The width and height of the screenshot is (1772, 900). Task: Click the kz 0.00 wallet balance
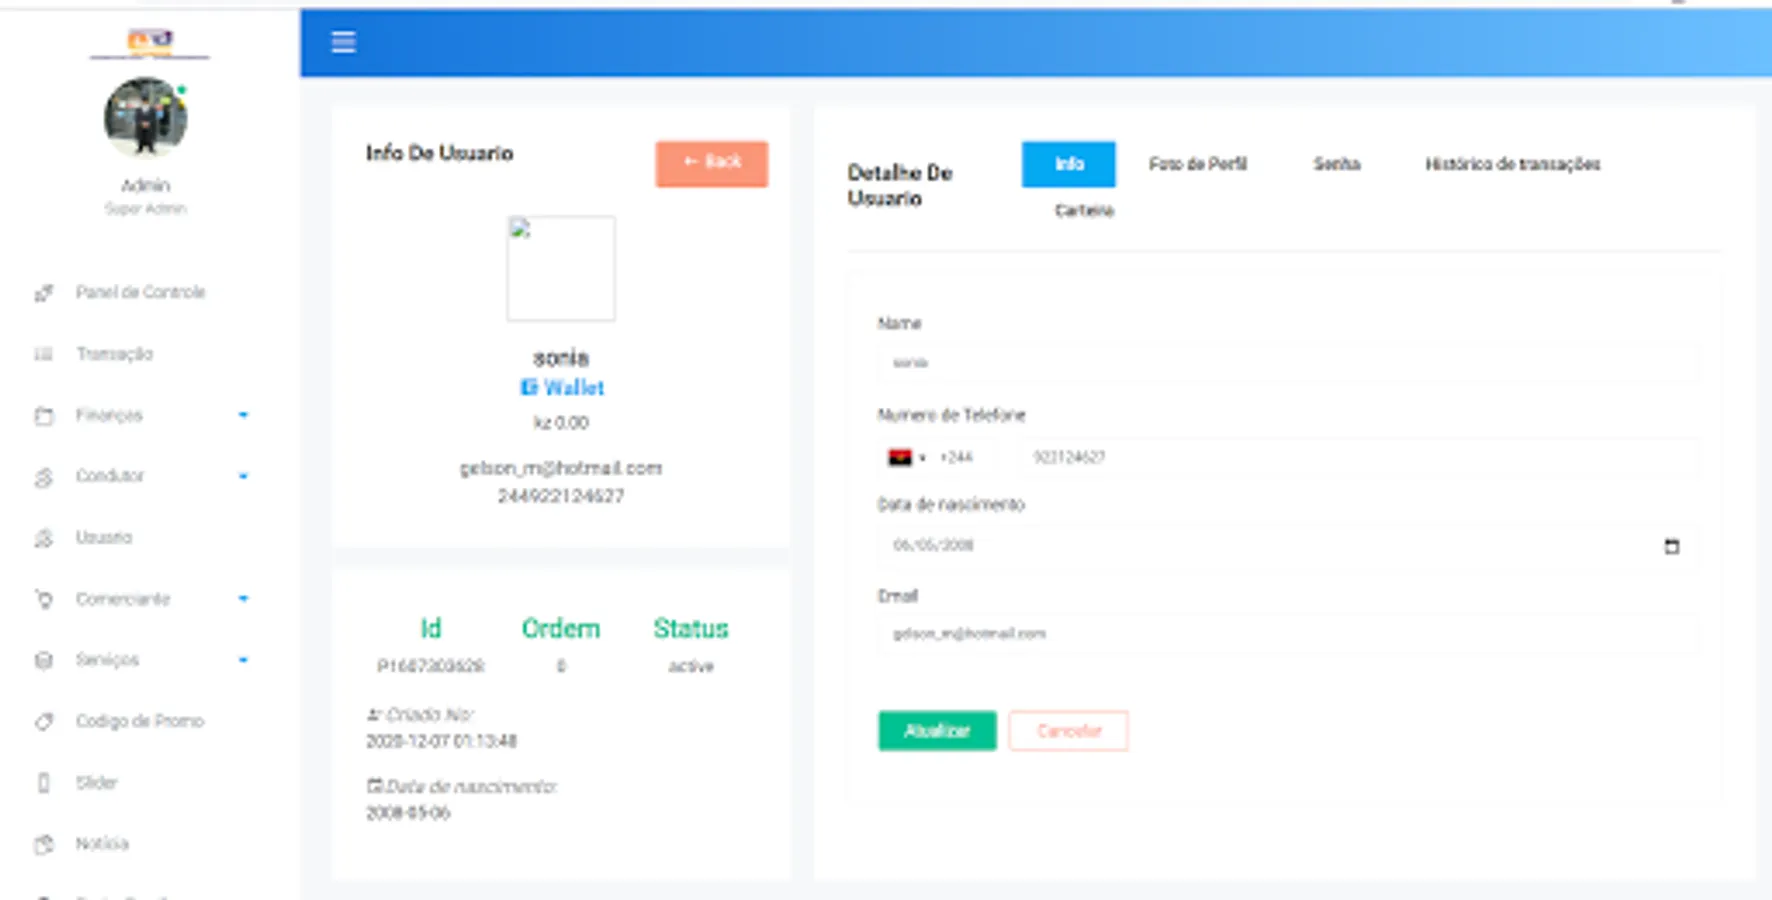click(x=561, y=423)
